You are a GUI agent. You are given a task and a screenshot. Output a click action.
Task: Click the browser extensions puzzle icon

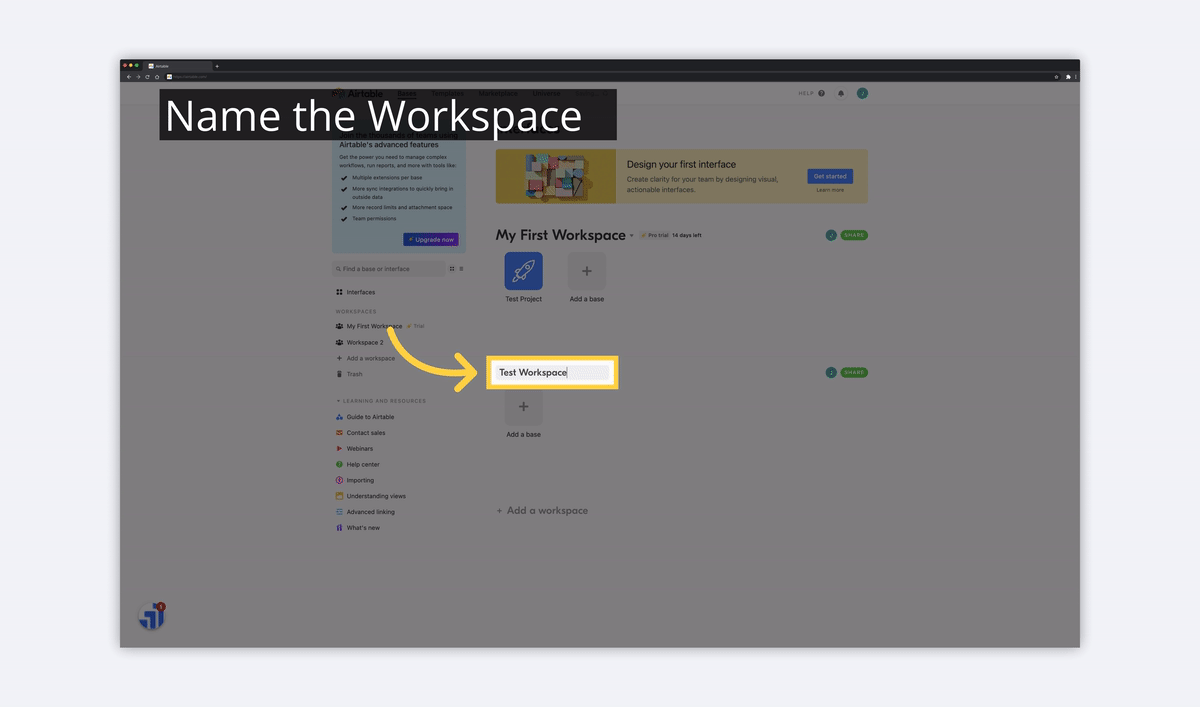[x=1068, y=76]
